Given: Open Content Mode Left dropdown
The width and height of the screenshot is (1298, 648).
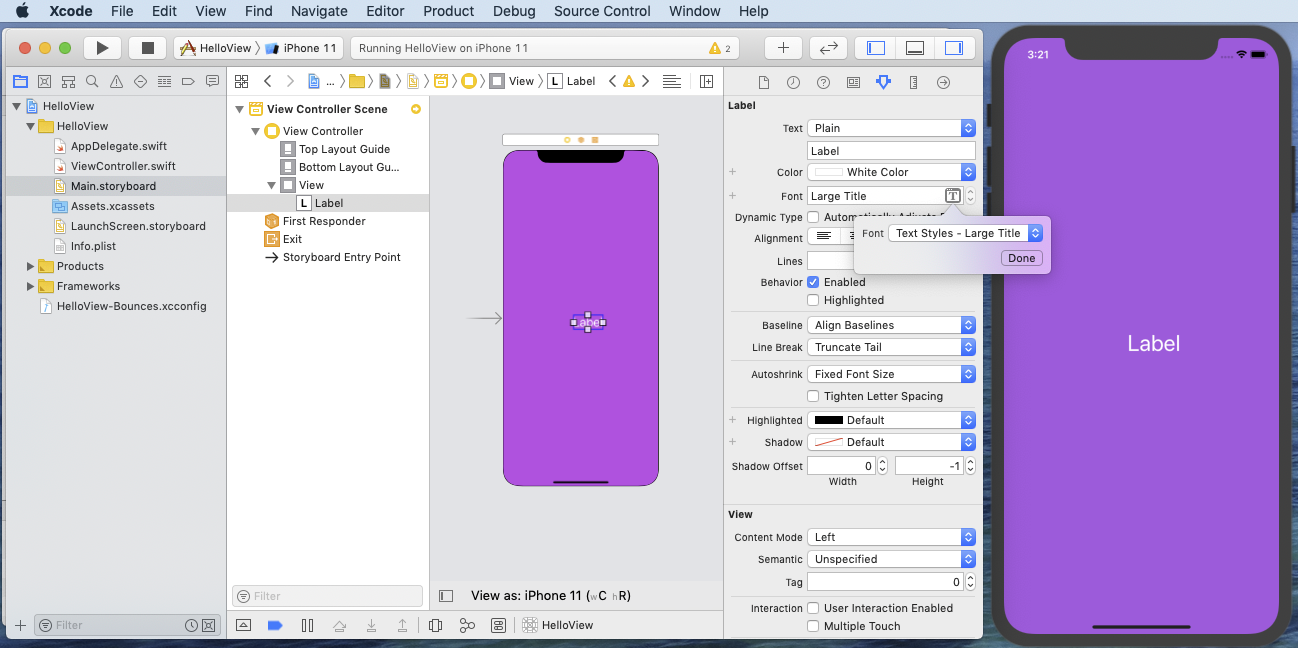Looking at the screenshot, I should 891,537.
